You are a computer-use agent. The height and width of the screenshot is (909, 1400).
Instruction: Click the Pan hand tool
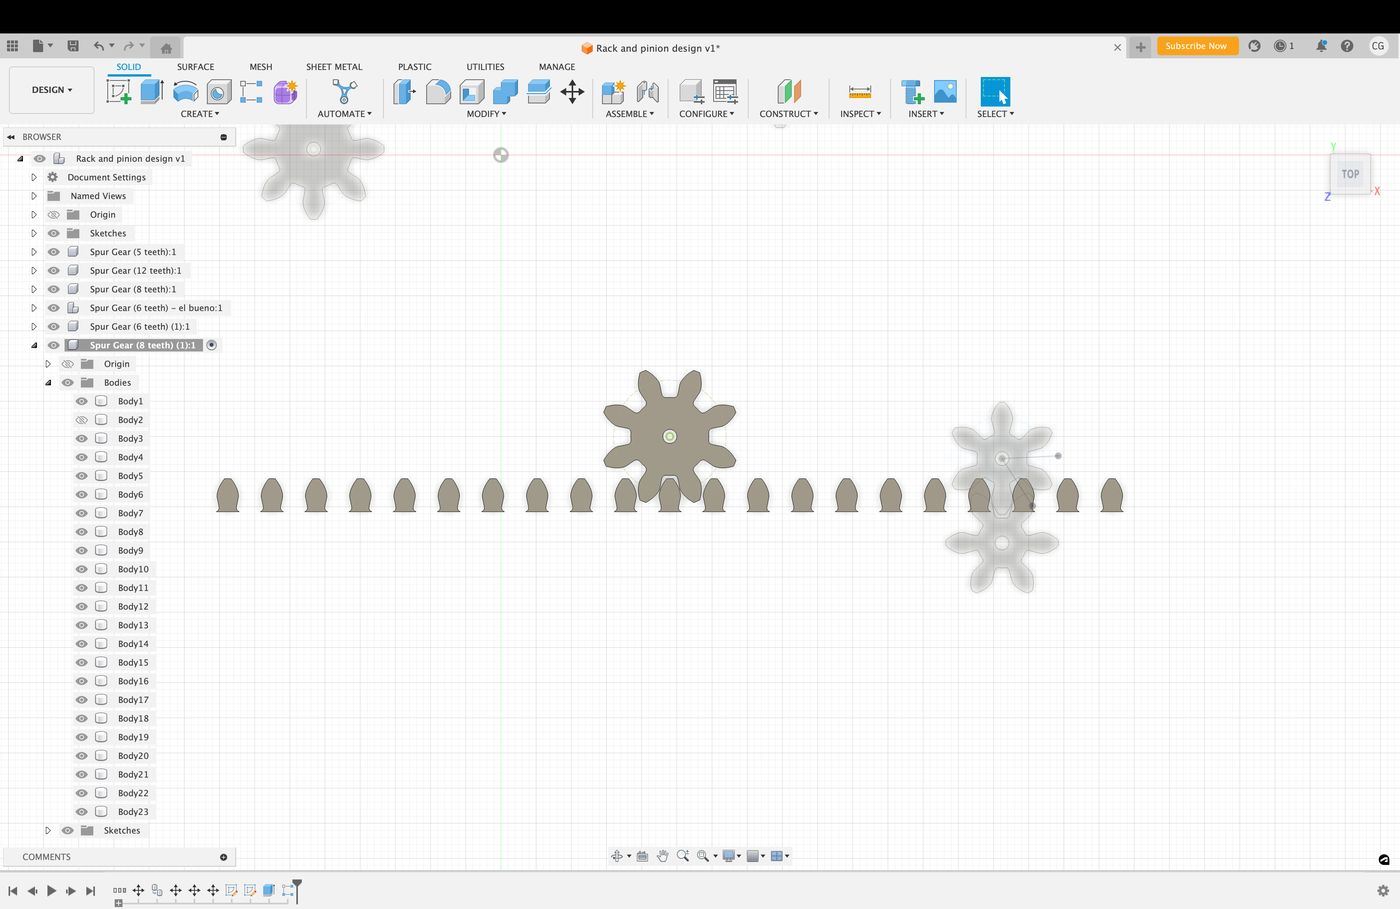[x=662, y=856]
